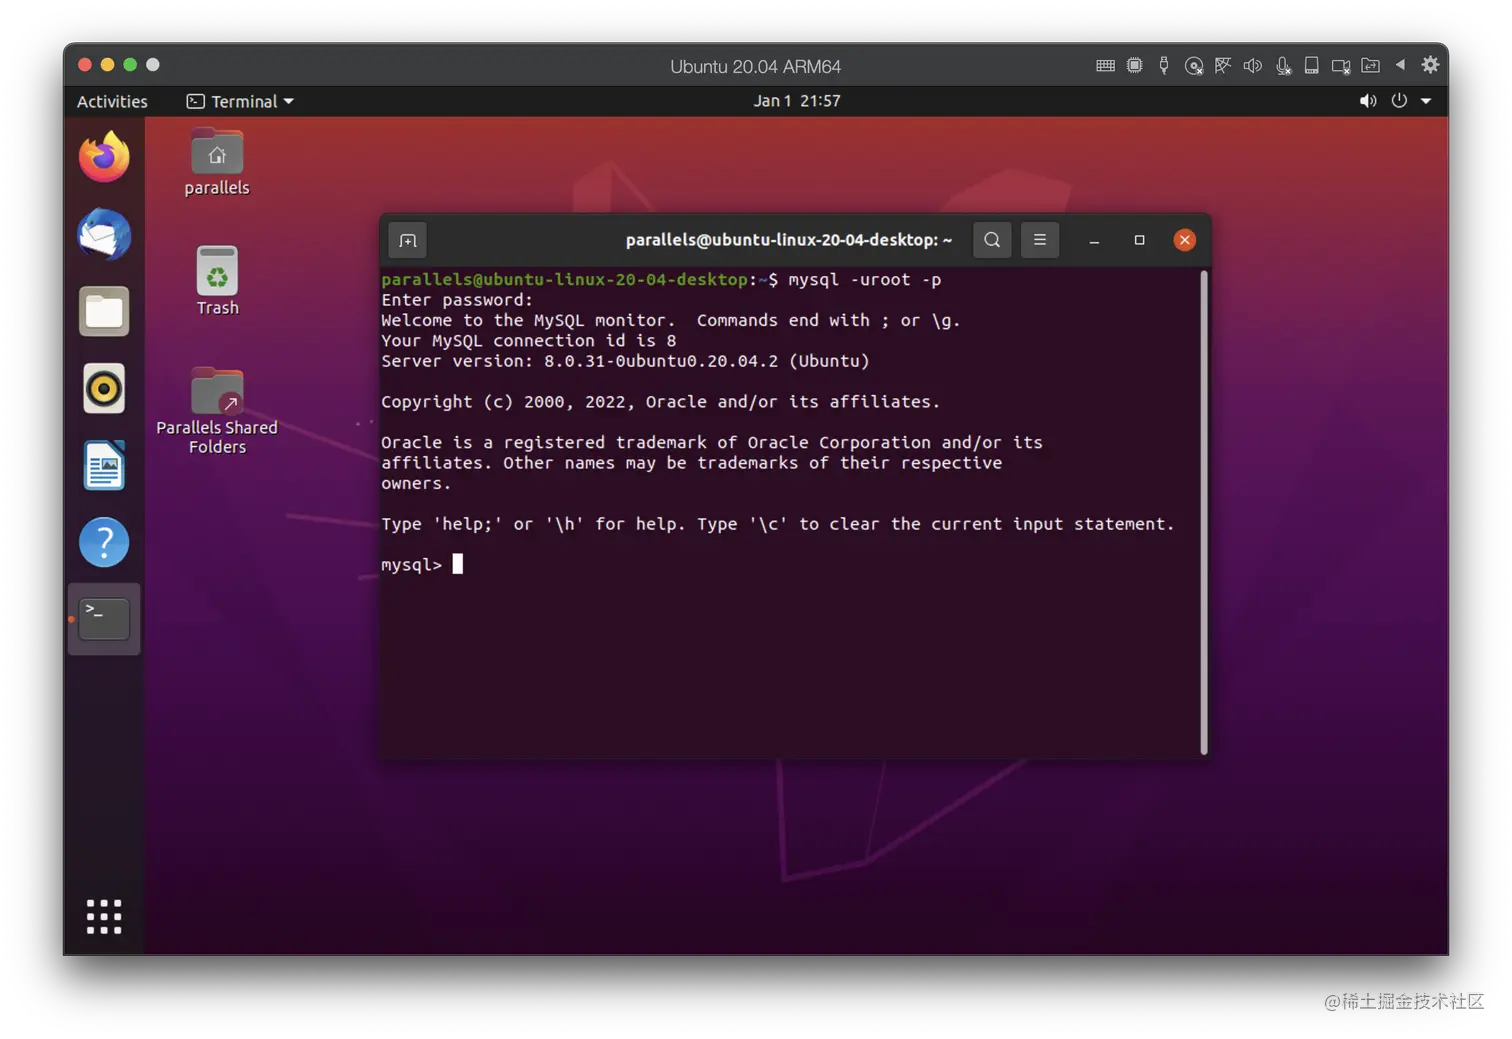The height and width of the screenshot is (1039, 1512).
Task: Click the terminal vertical scrollbar
Action: click(x=1204, y=512)
